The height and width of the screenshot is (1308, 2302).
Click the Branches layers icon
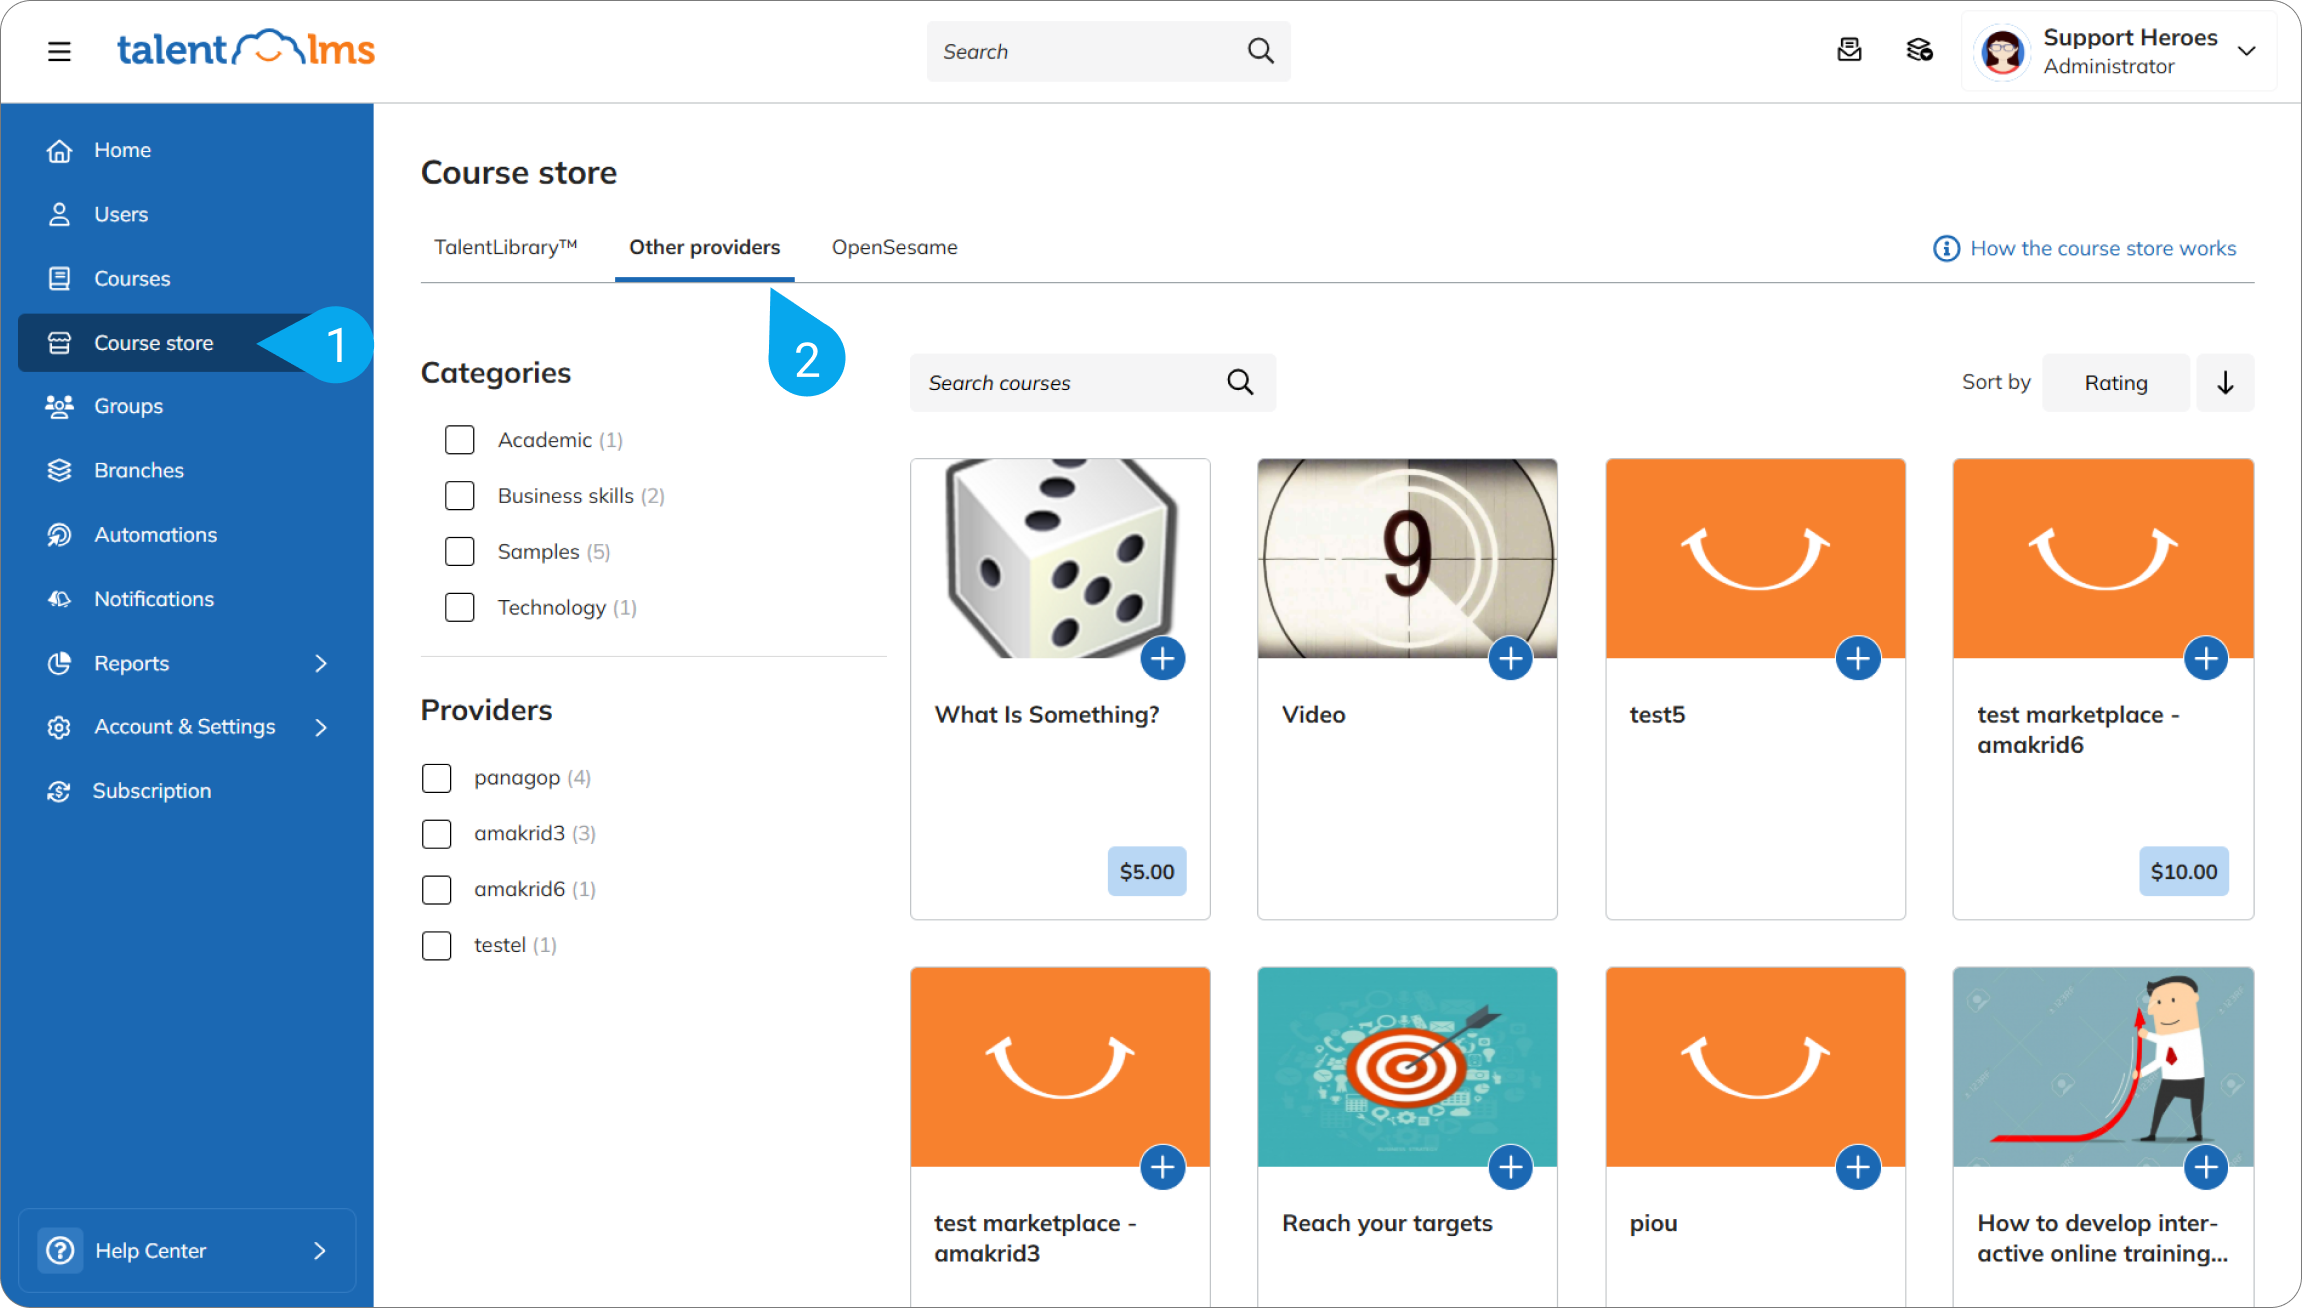pos(59,470)
